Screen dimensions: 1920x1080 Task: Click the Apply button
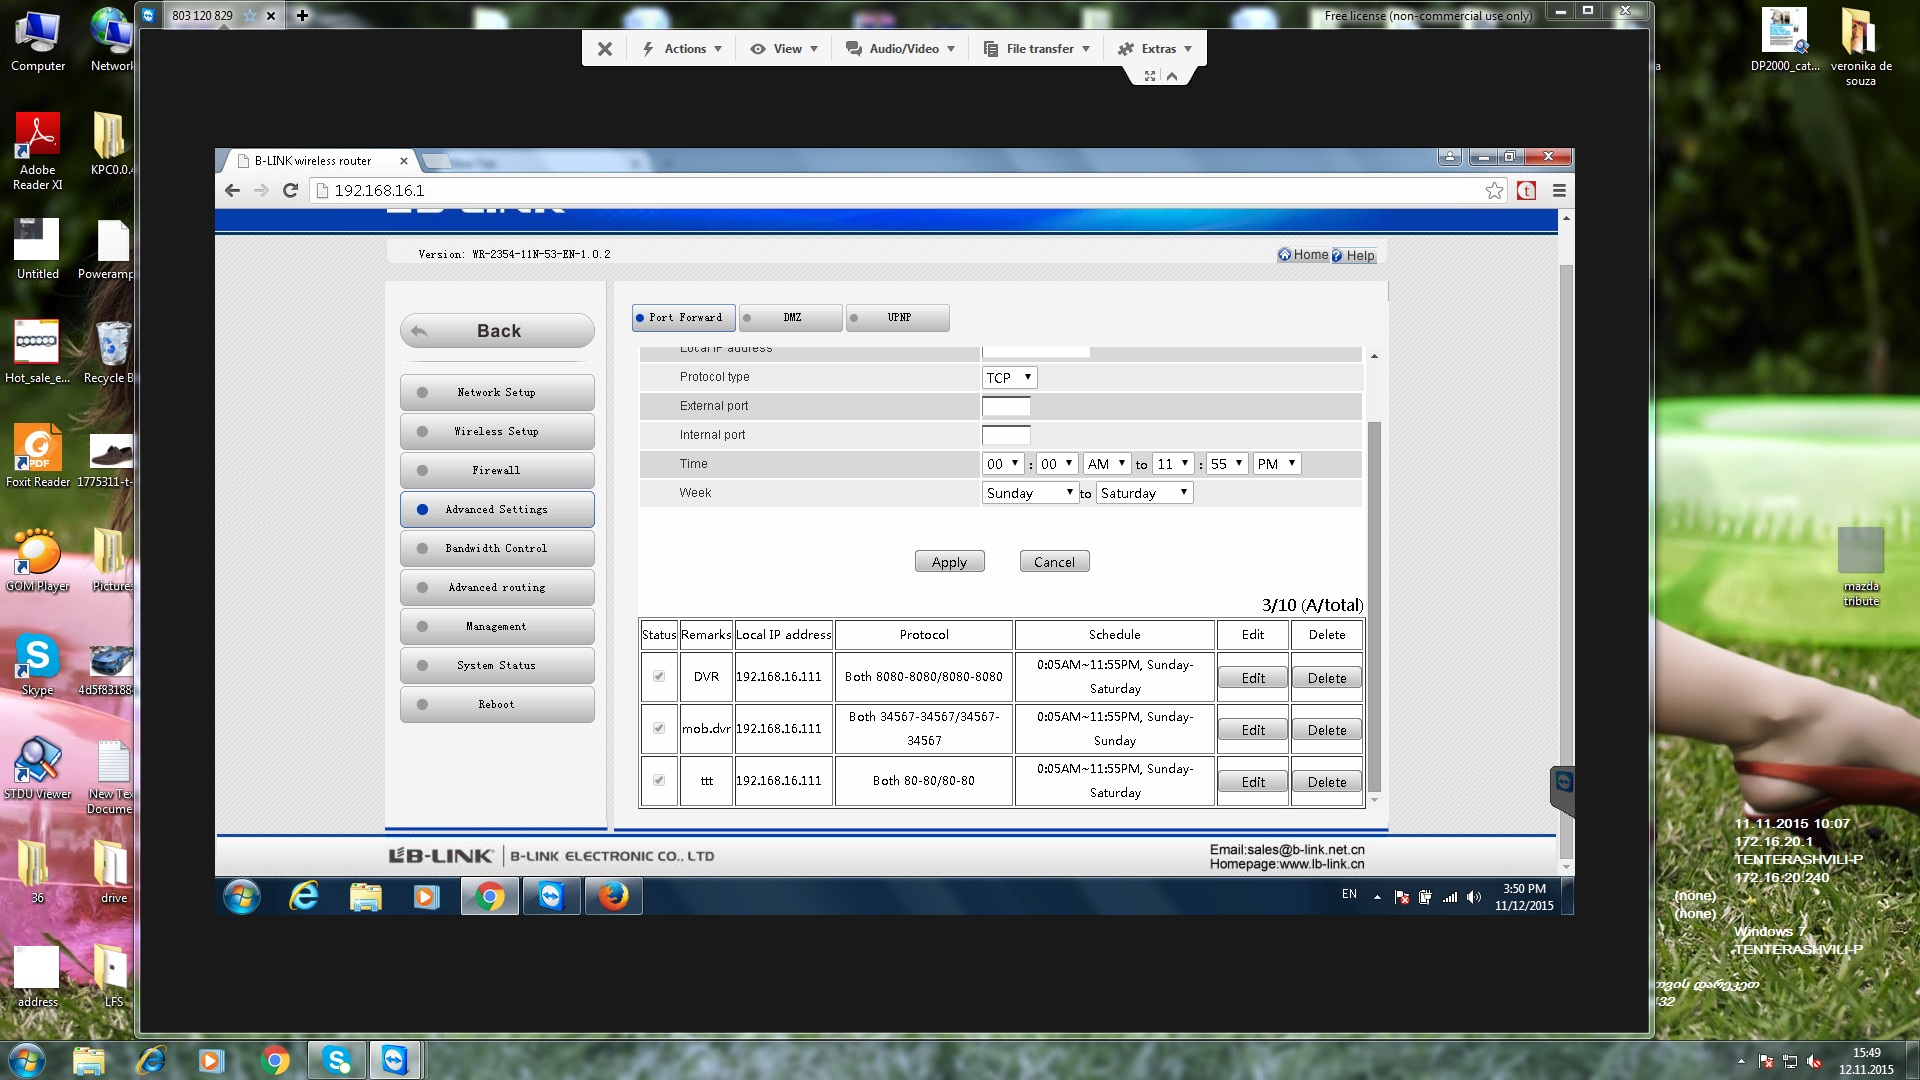coord(949,562)
